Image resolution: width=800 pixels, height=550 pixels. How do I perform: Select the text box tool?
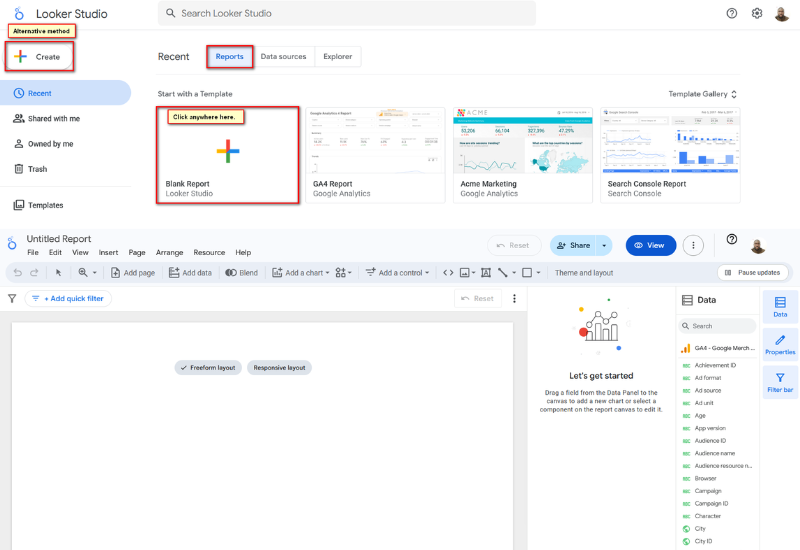click(486, 273)
